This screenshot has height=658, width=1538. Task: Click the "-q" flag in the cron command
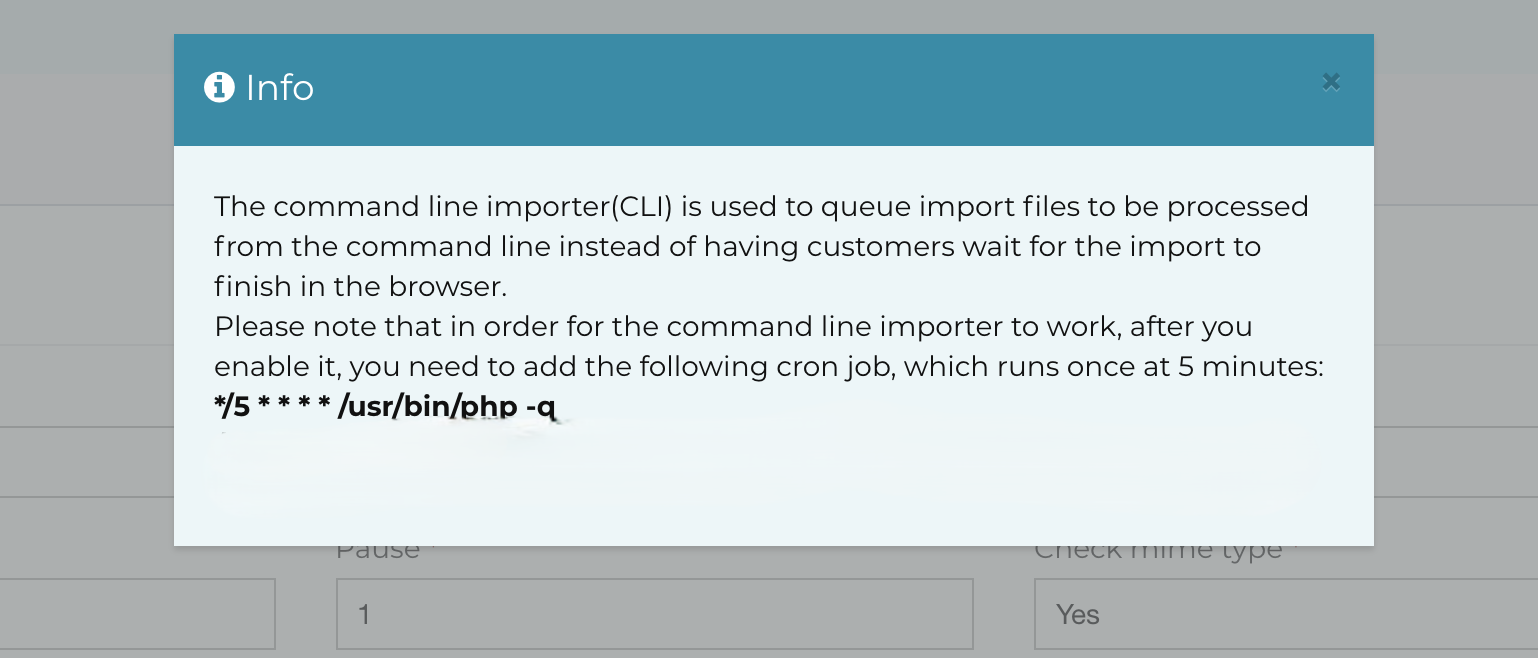pyautogui.click(x=540, y=407)
